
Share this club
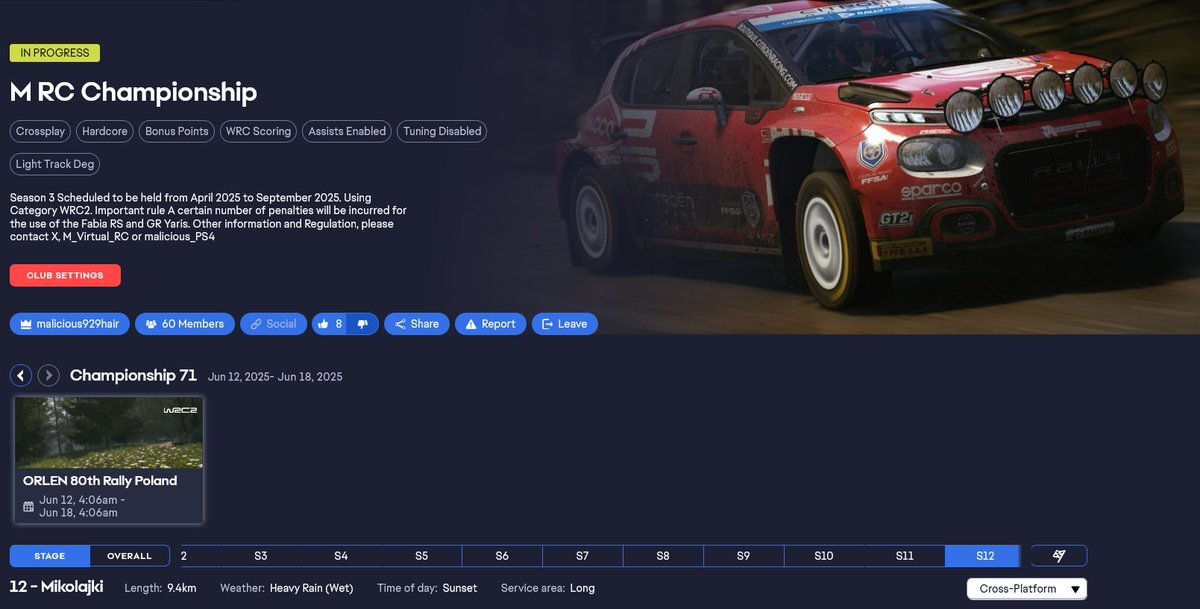point(416,324)
